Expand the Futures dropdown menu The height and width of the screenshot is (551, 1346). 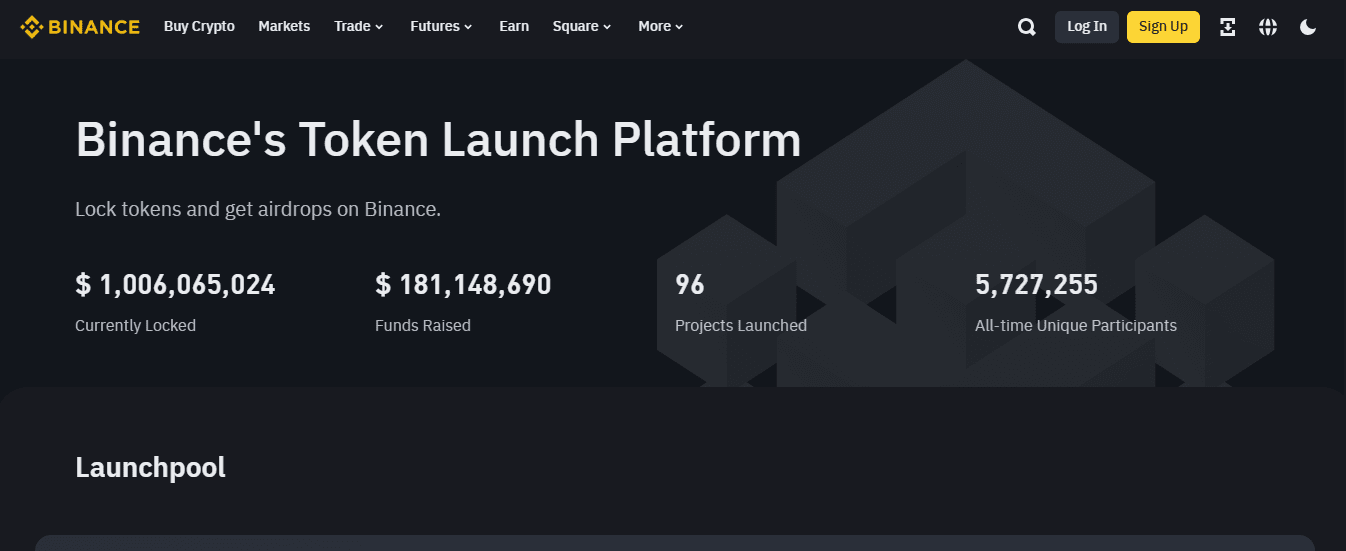pos(440,27)
